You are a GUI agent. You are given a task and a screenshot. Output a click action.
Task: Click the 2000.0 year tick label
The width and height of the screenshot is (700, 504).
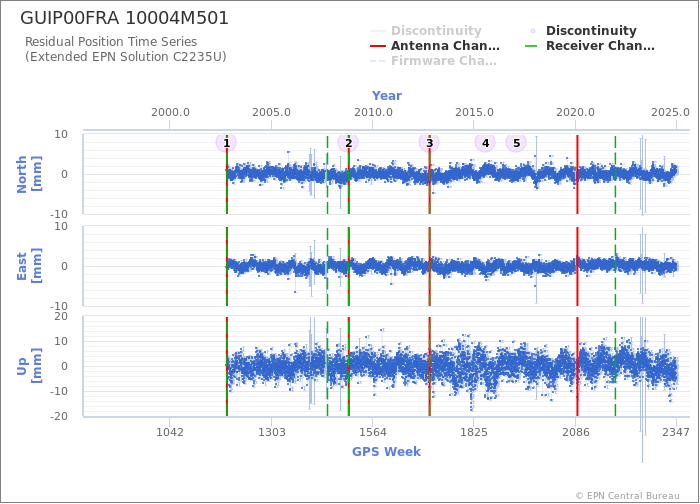[x=170, y=112]
